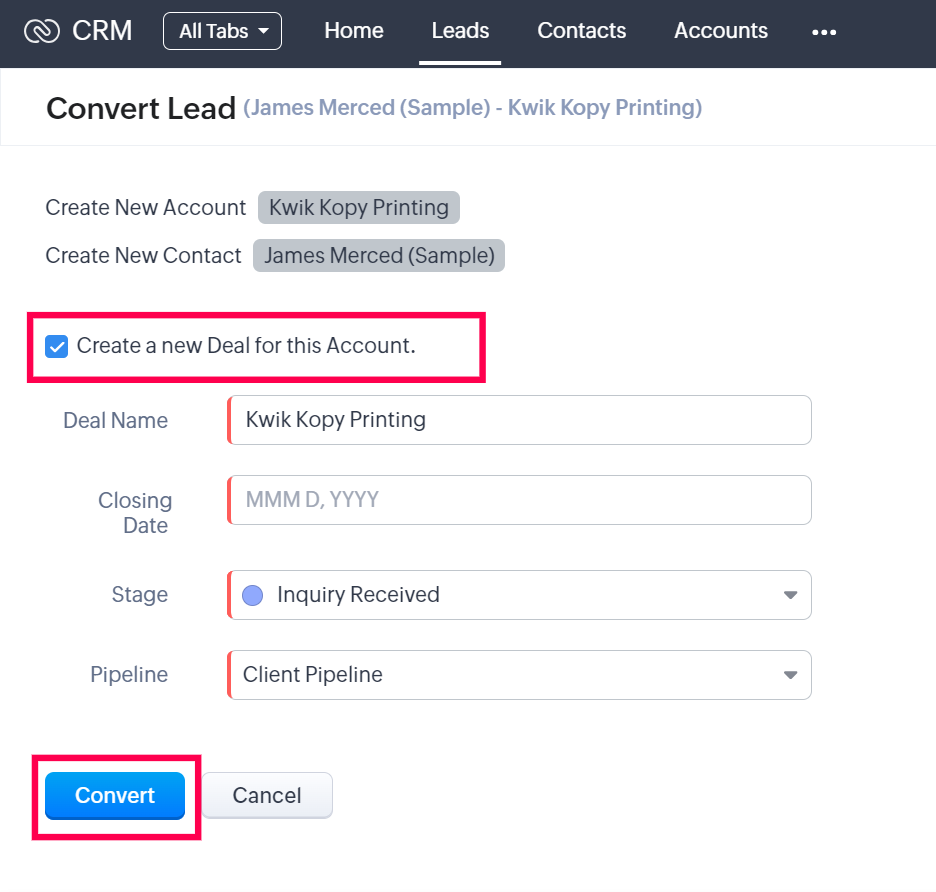Click the CRM text in header
The image size is (936, 892).
pos(102,31)
